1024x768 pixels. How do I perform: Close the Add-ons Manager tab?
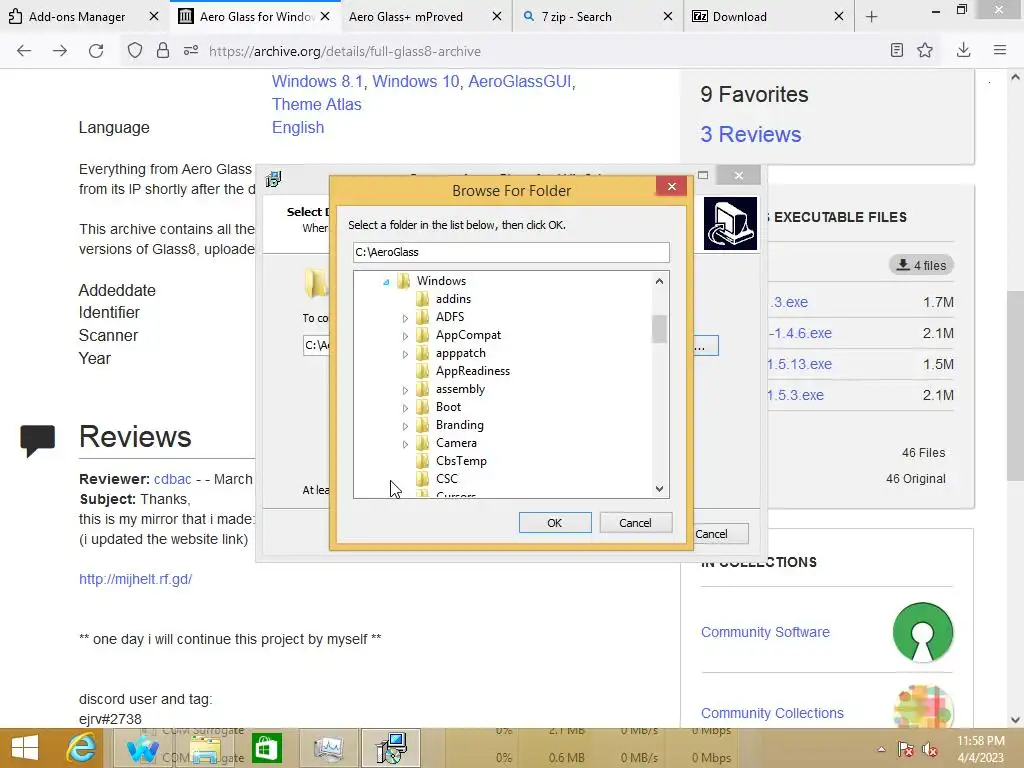point(153,16)
